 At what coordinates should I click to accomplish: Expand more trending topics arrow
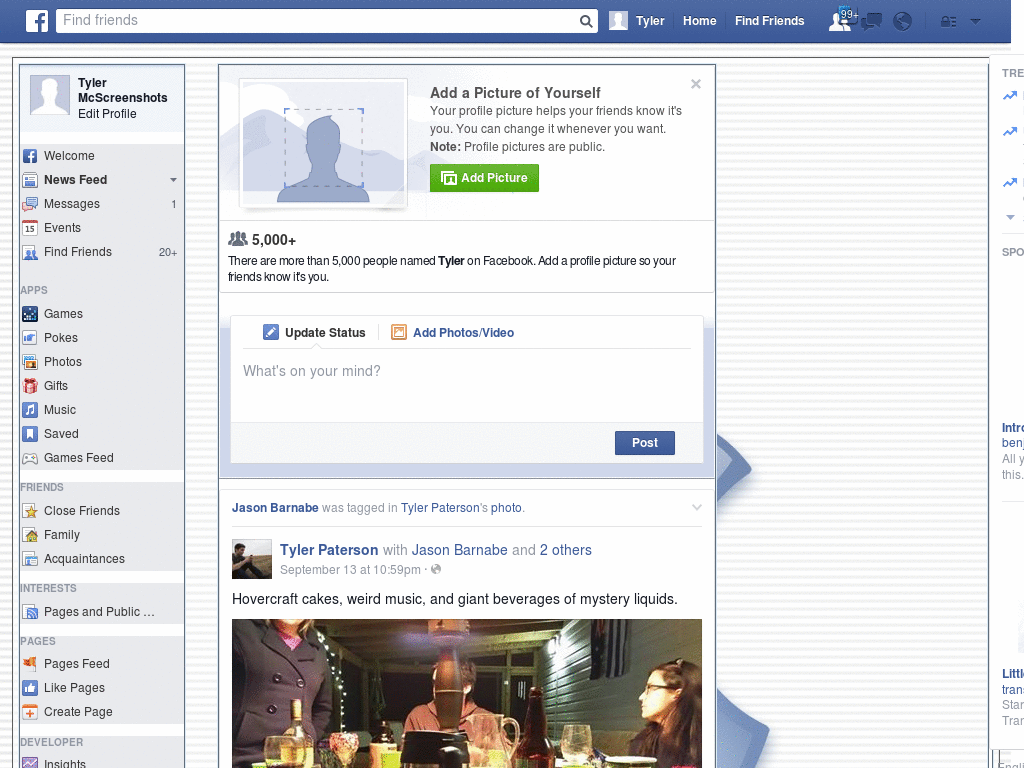click(x=1010, y=217)
